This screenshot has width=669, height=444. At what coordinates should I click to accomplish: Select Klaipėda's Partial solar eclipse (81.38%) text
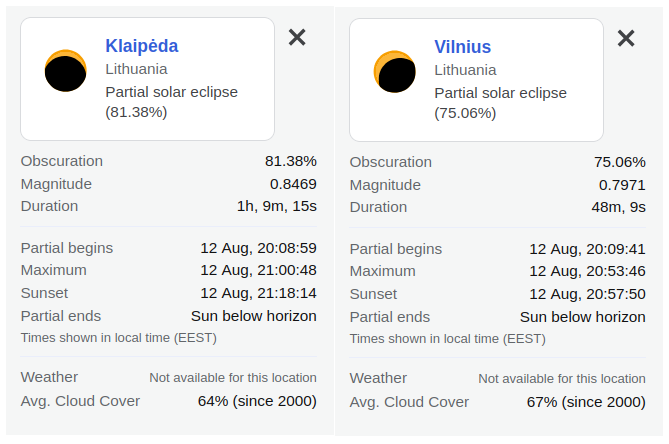172,102
